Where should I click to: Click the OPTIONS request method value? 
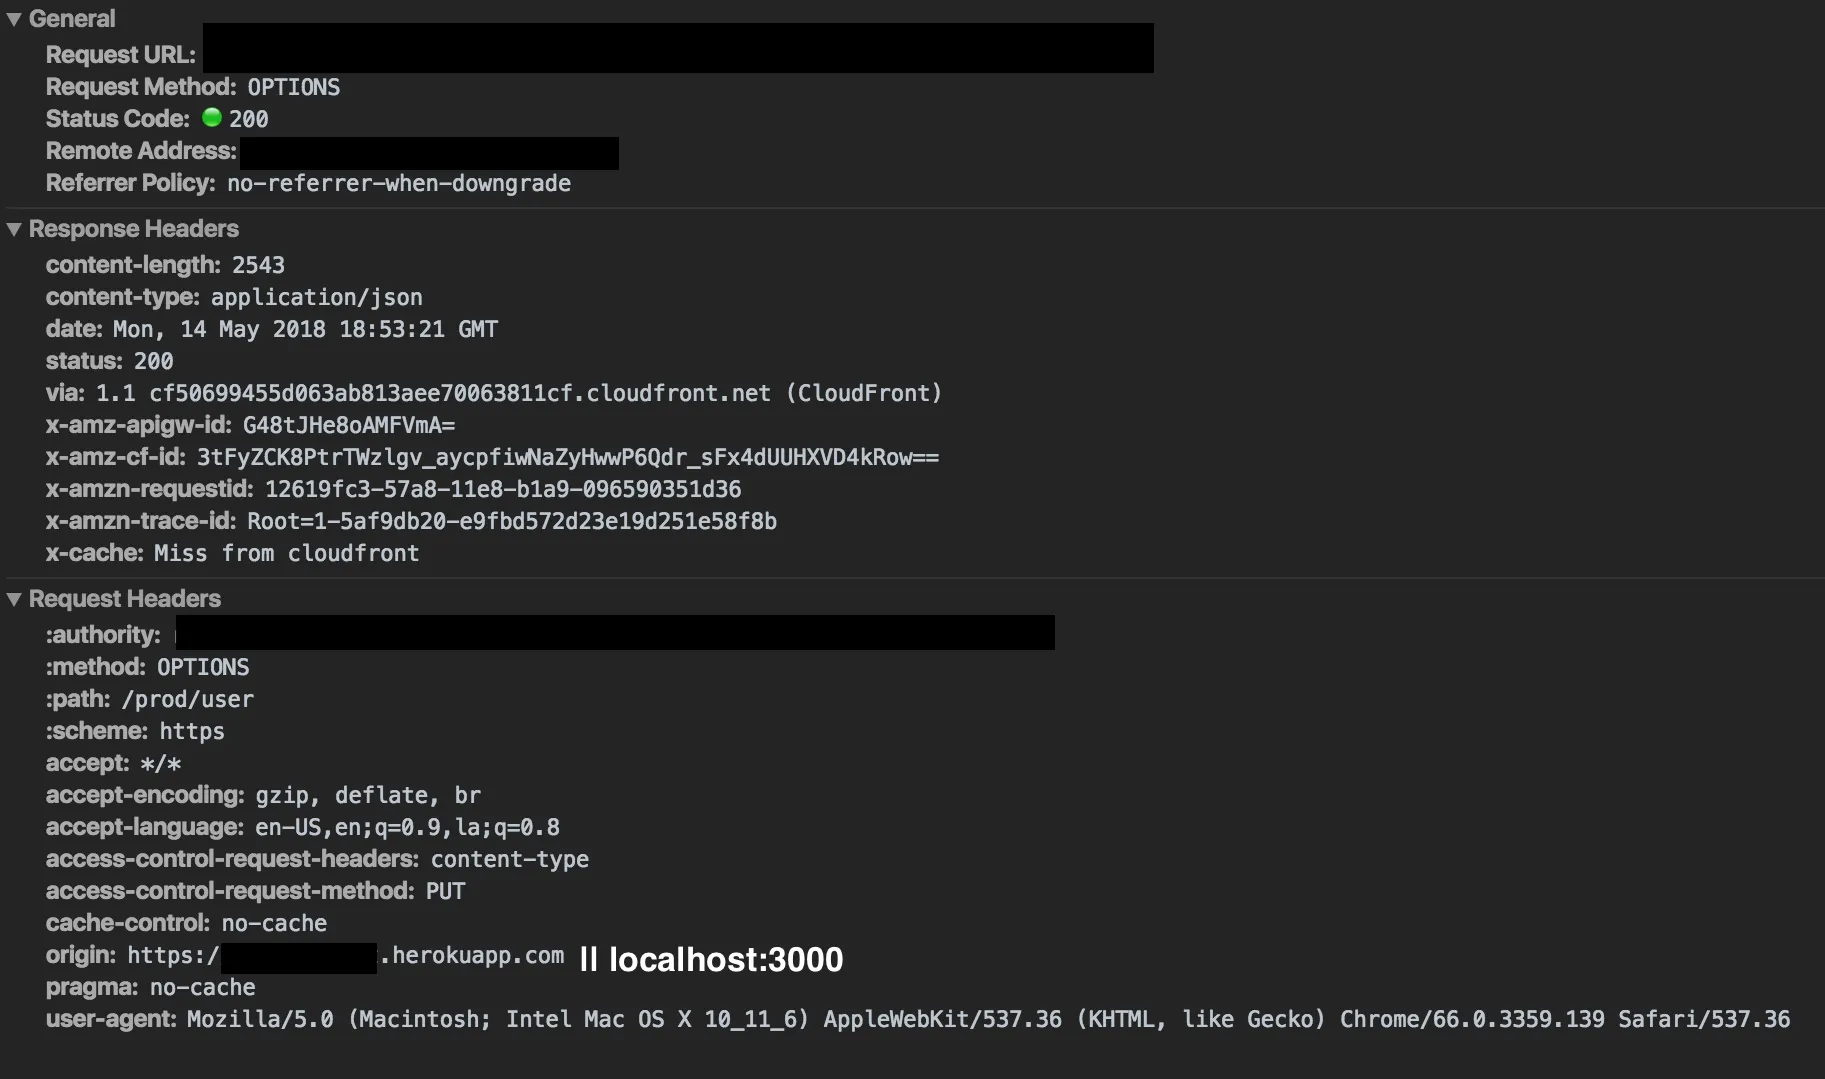coord(293,87)
